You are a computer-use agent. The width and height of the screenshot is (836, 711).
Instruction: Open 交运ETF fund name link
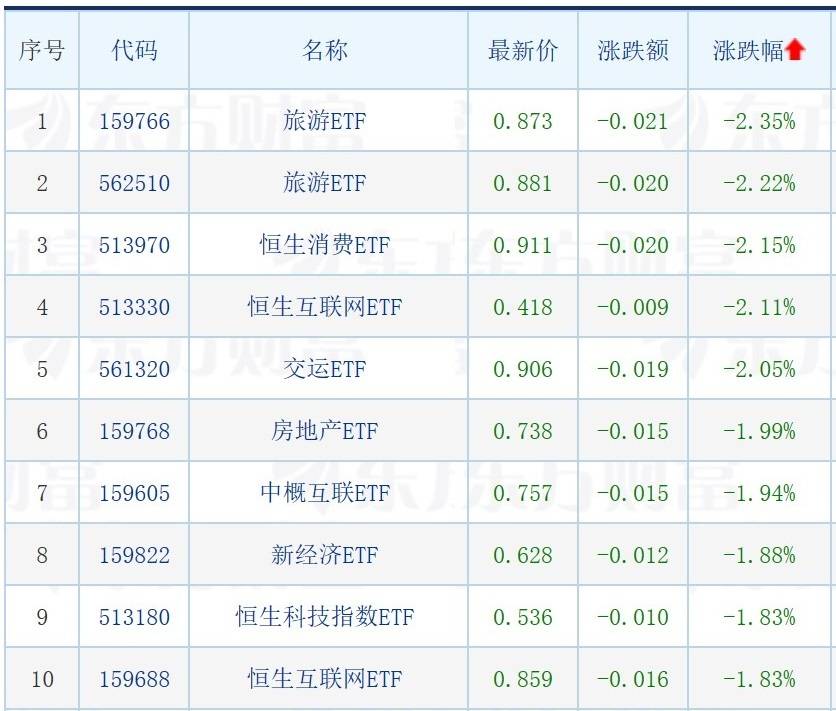pos(325,369)
